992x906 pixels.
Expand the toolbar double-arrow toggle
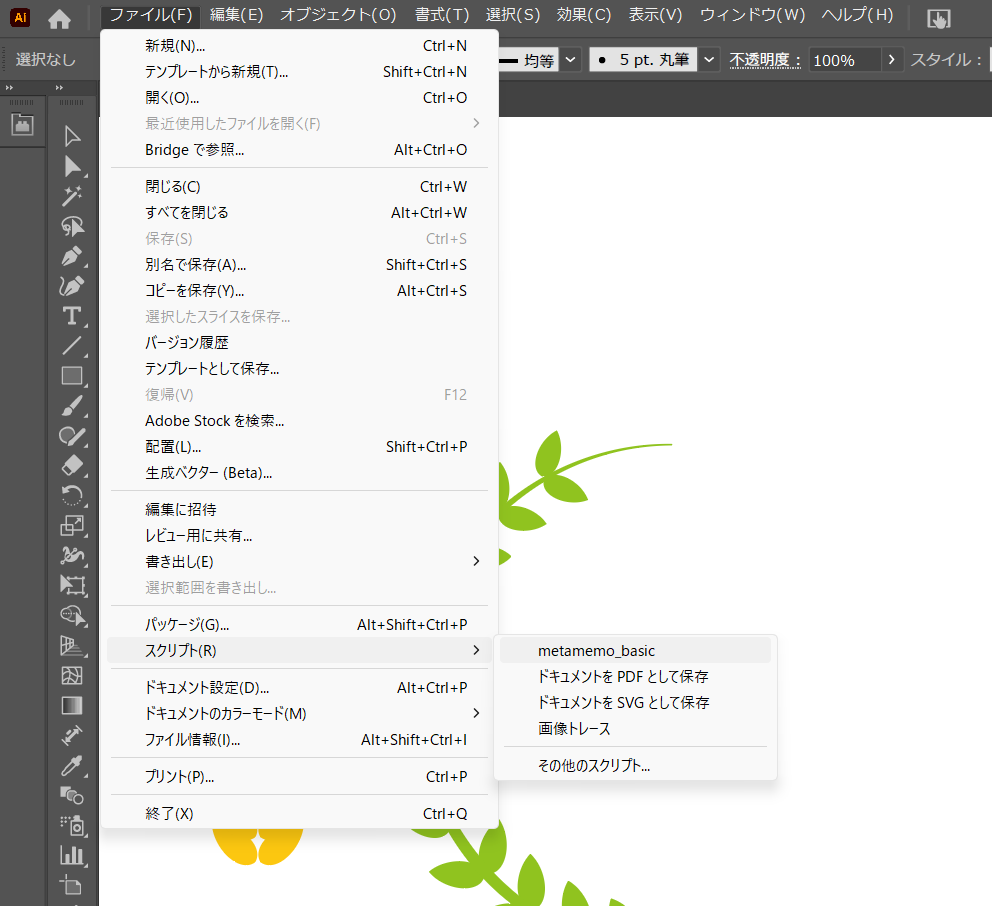point(59,87)
